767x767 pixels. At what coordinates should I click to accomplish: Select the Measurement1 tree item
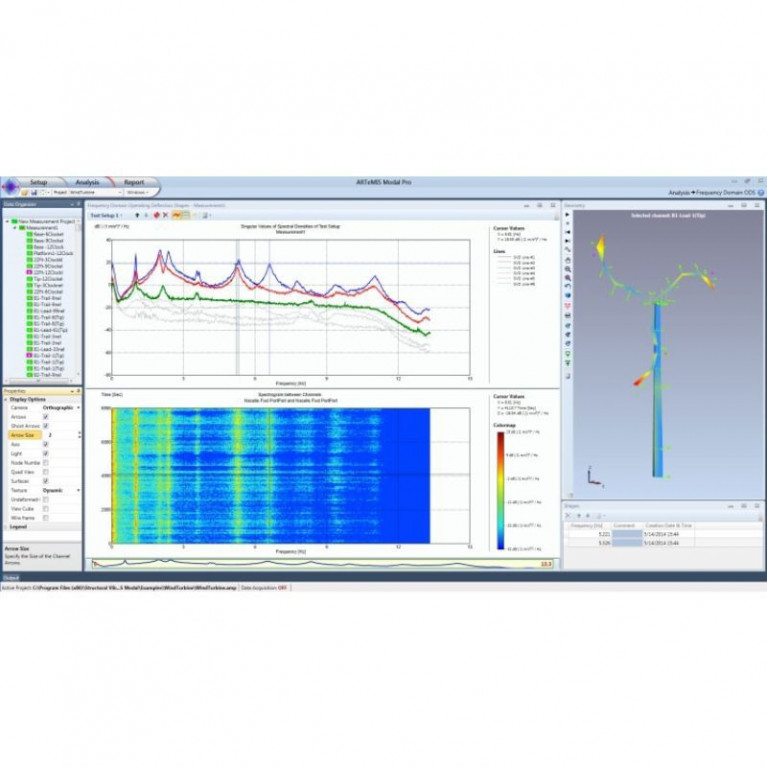39,228
